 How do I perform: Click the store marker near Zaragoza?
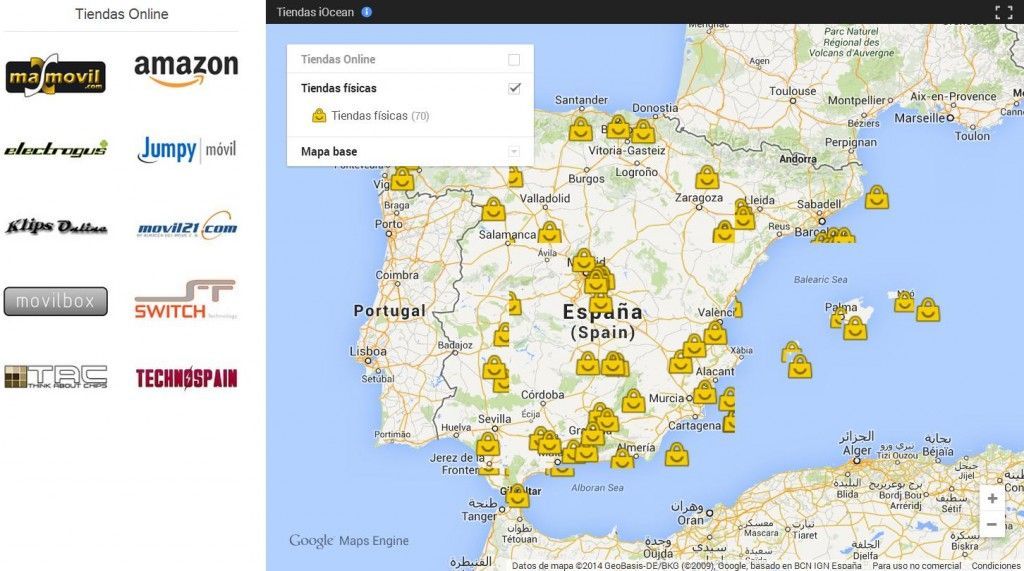click(x=707, y=177)
